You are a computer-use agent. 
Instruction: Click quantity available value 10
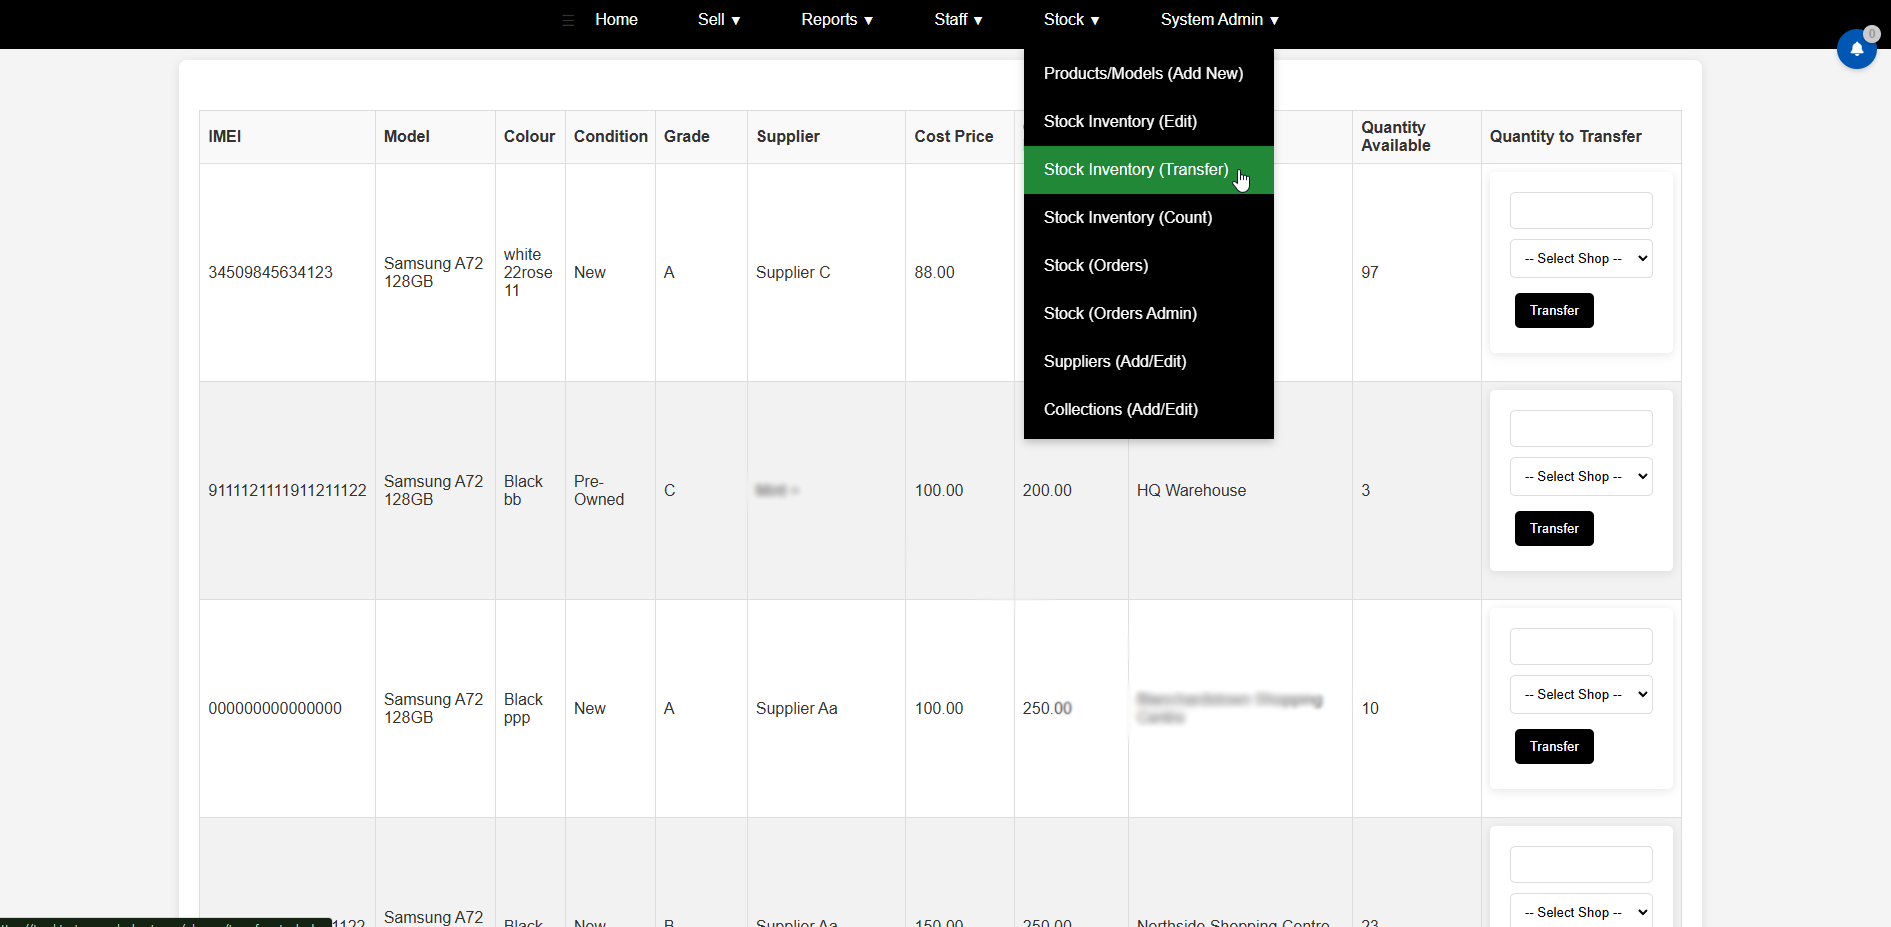[x=1370, y=709]
